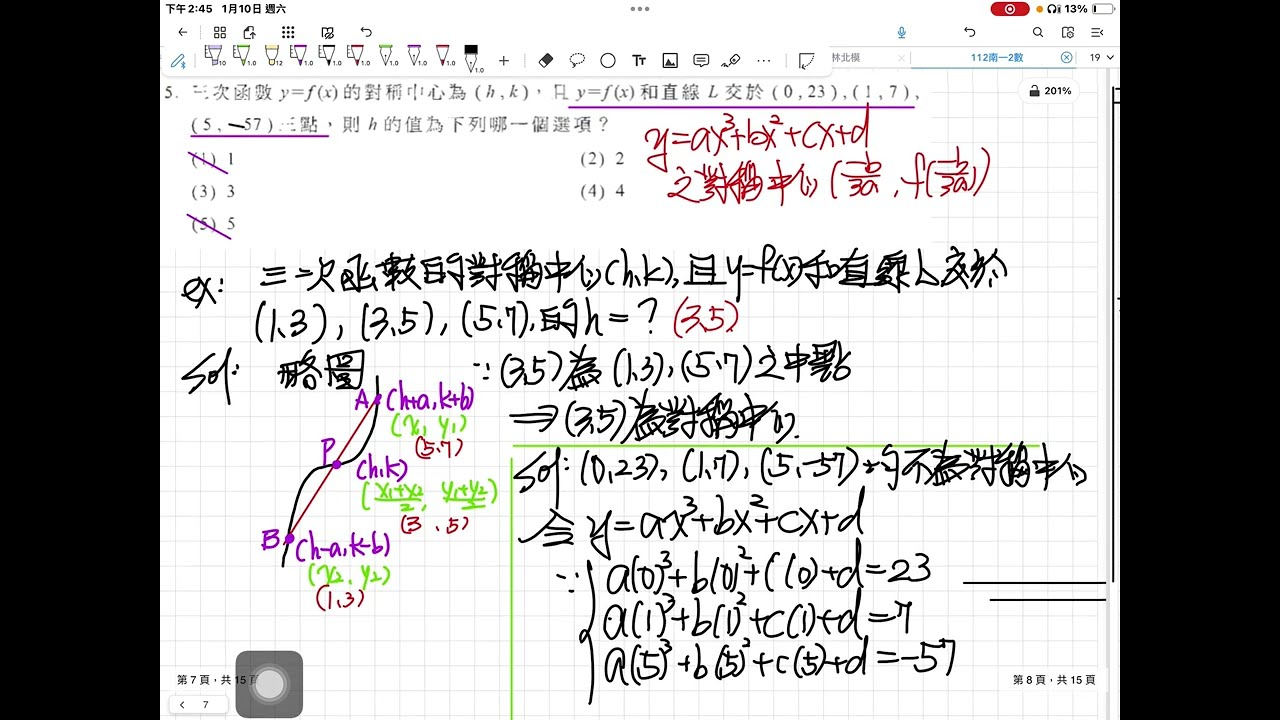Viewport: 1280px width, 720px height.
Task: Select the Text Tt tool
Action: click(639, 60)
